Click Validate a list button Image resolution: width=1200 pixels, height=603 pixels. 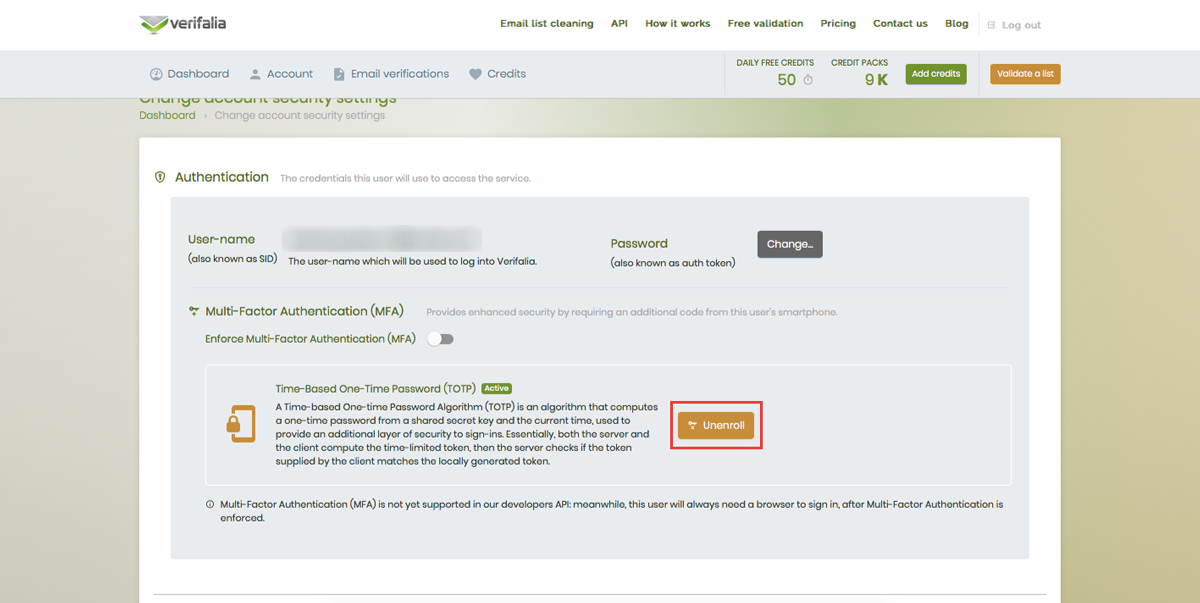click(1025, 74)
